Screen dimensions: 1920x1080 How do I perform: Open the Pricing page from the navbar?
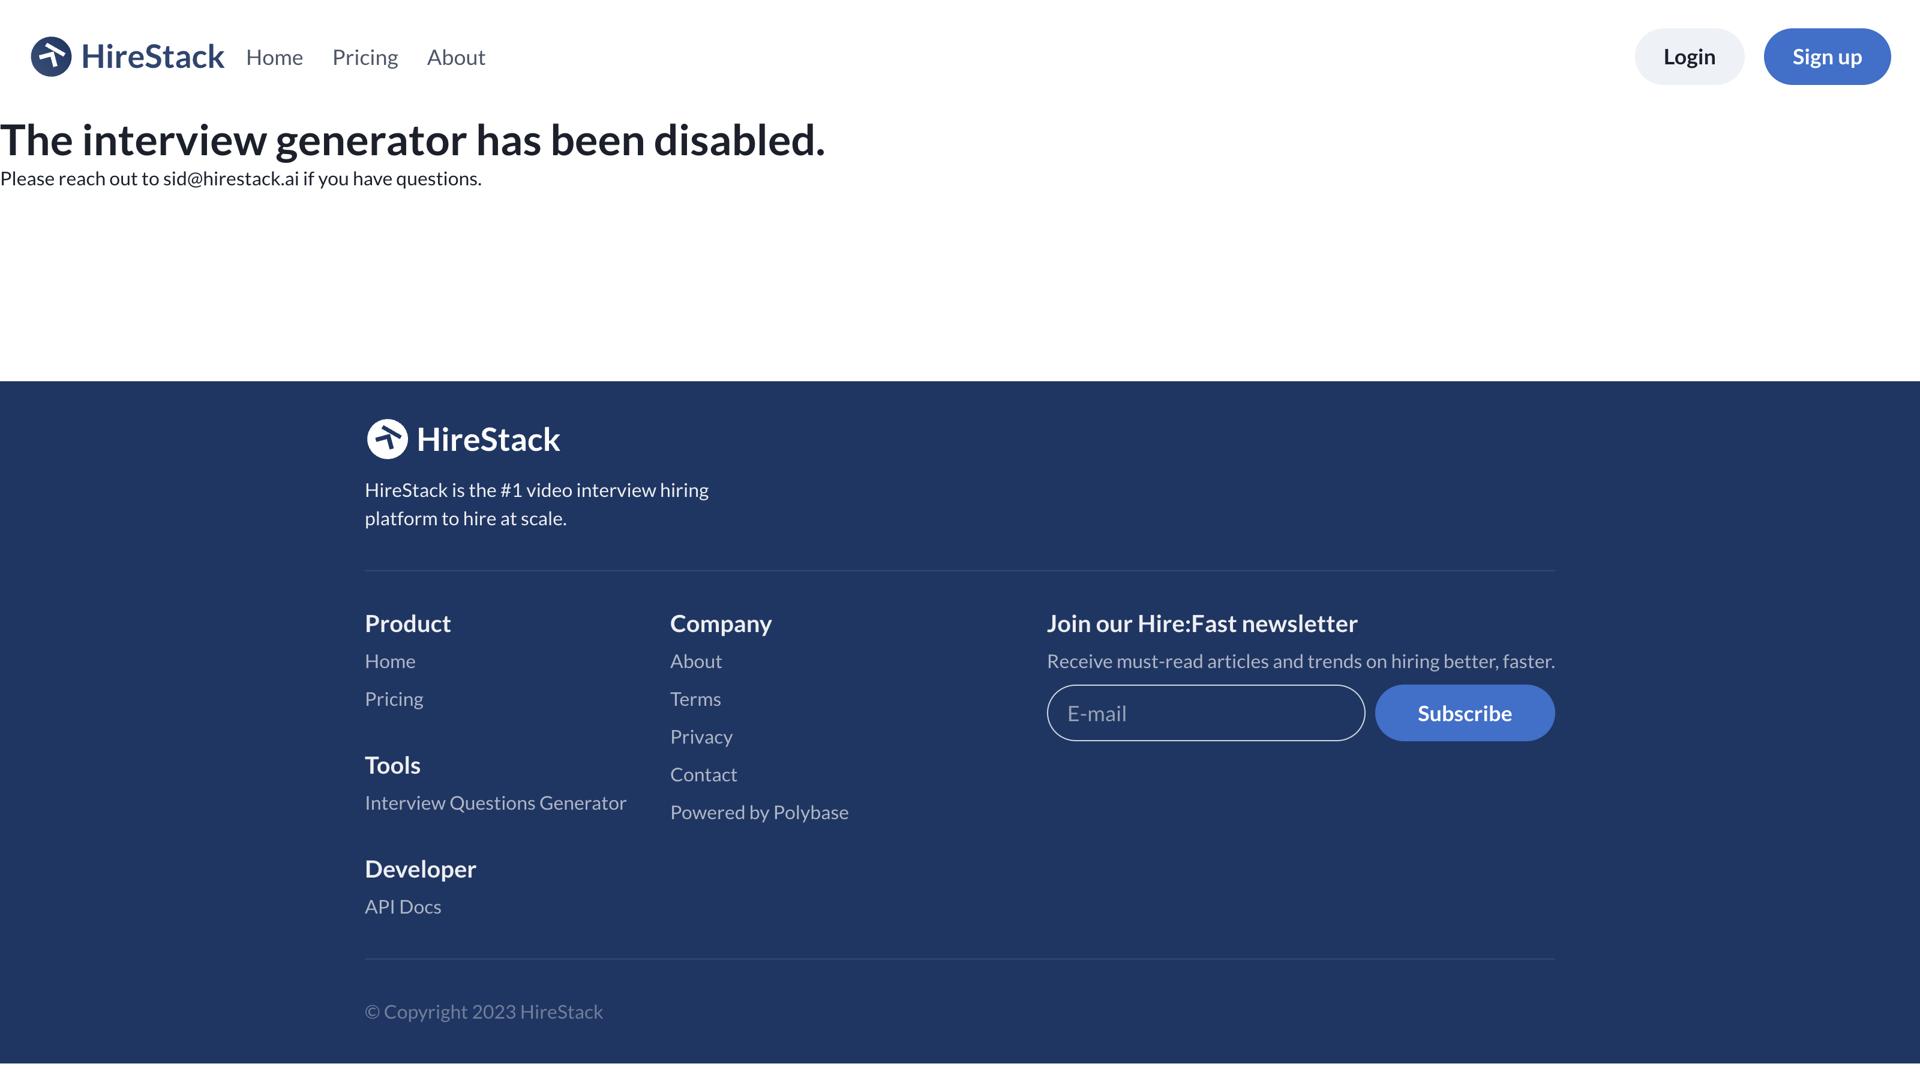(x=364, y=57)
